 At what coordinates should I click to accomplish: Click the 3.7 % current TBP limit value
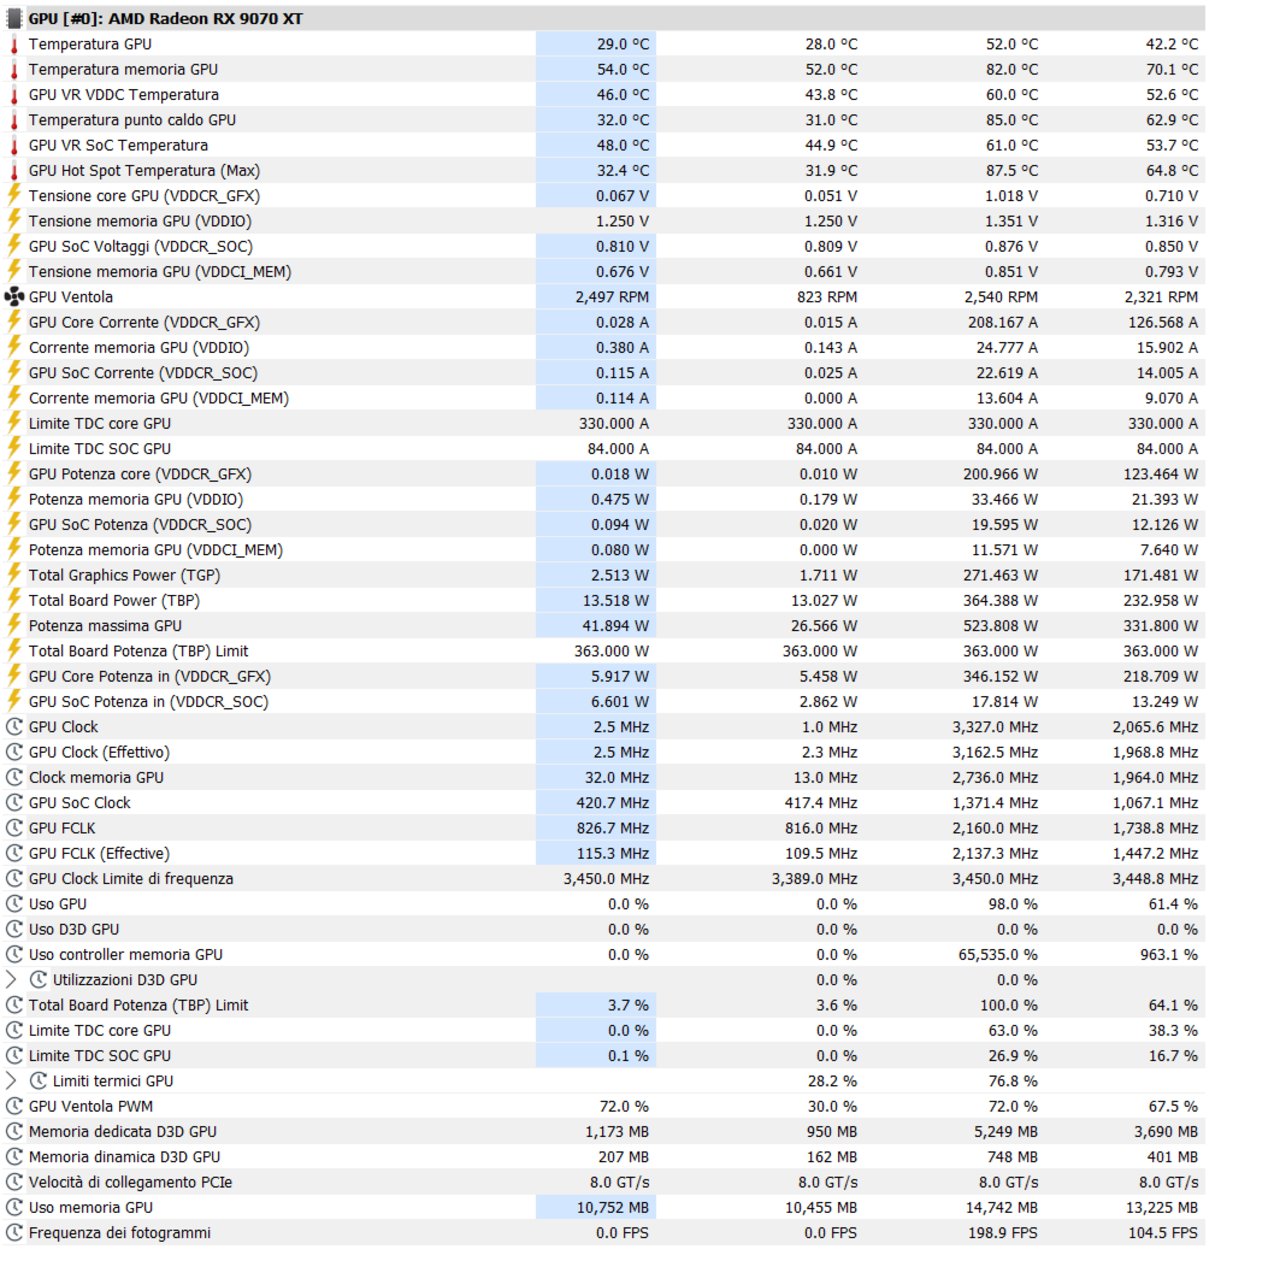point(628,1005)
